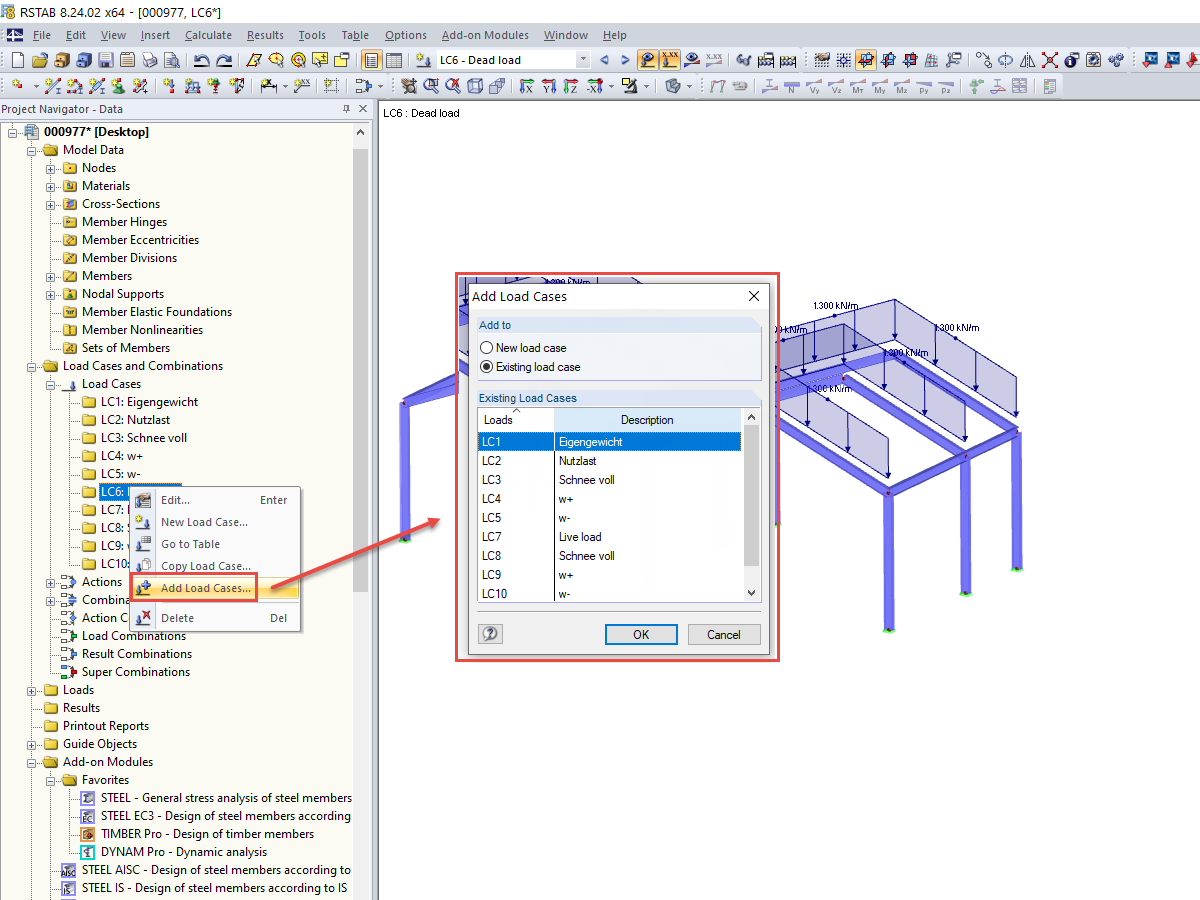The image size is (1200, 900).
Task: Toggle show load values toolbar button
Action: point(670,60)
